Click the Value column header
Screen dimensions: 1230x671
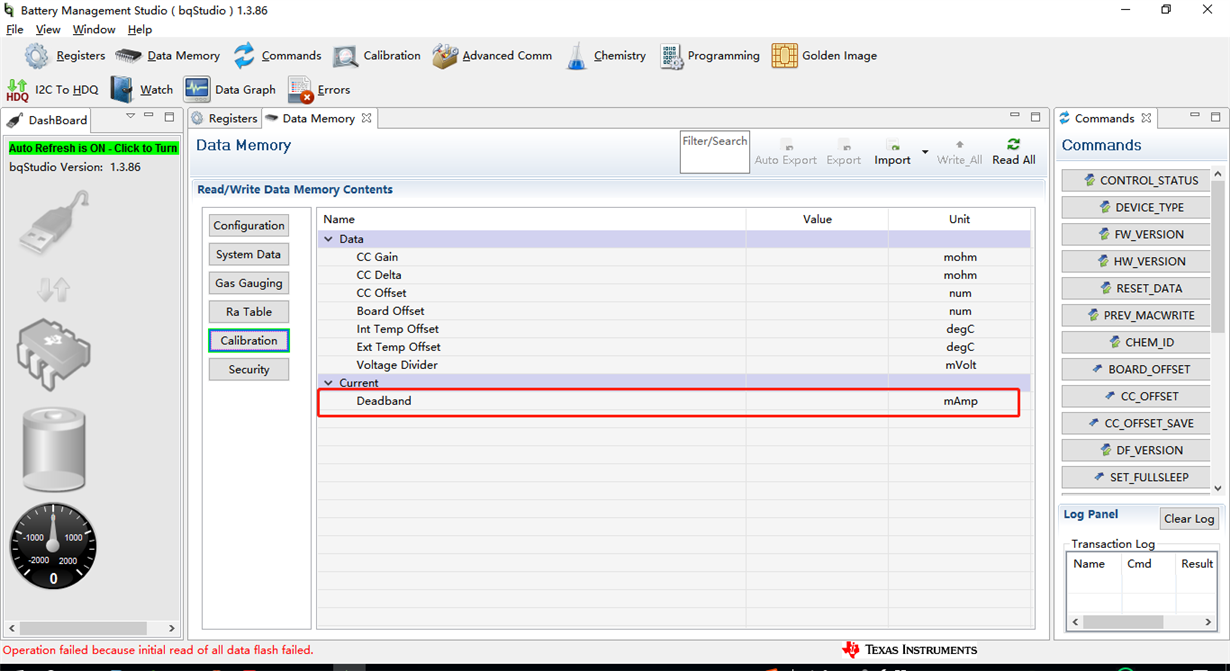point(817,220)
